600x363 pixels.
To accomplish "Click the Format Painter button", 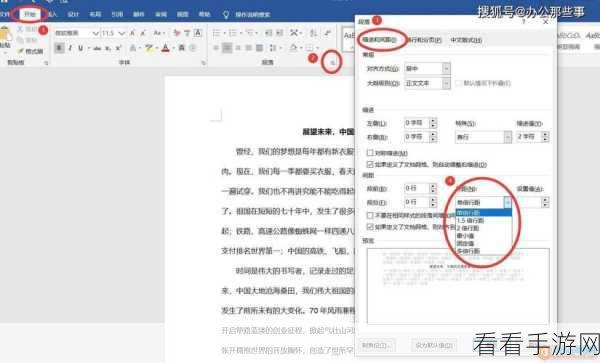I will (x=30, y=51).
